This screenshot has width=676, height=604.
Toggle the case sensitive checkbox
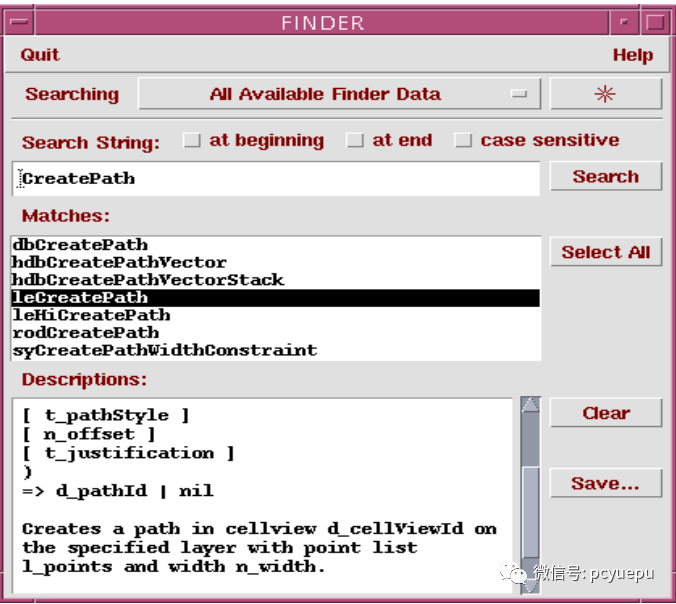pyautogui.click(x=463, y=140)
